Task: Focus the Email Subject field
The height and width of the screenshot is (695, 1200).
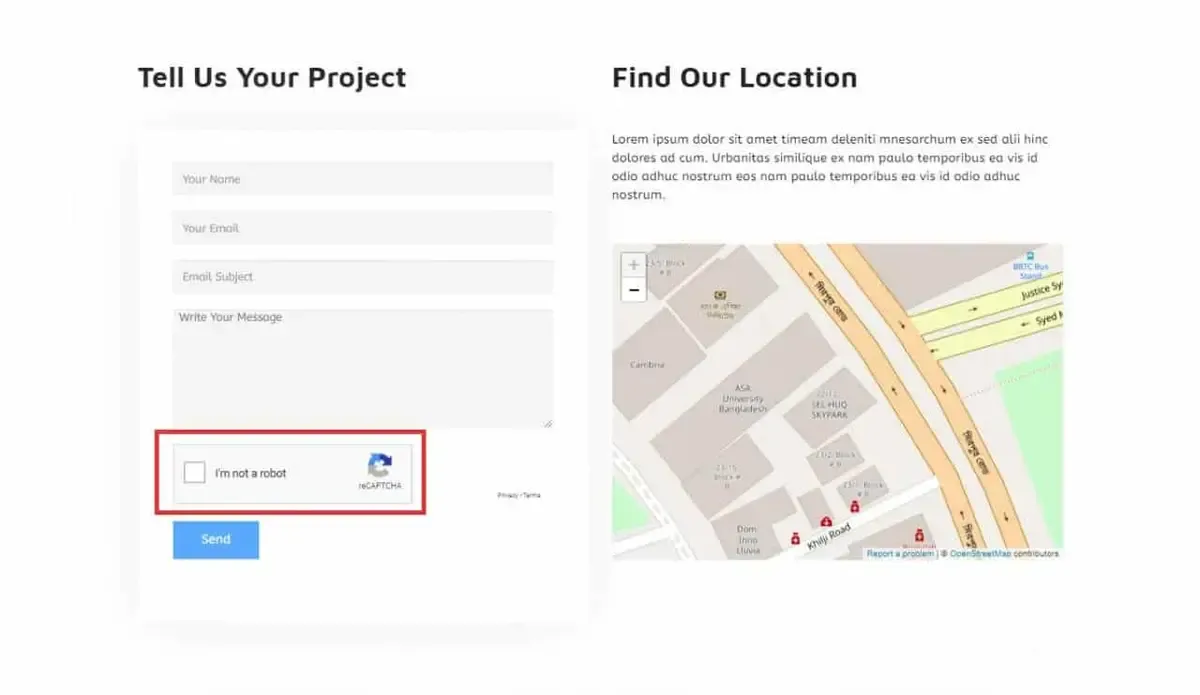Action: 363,277
